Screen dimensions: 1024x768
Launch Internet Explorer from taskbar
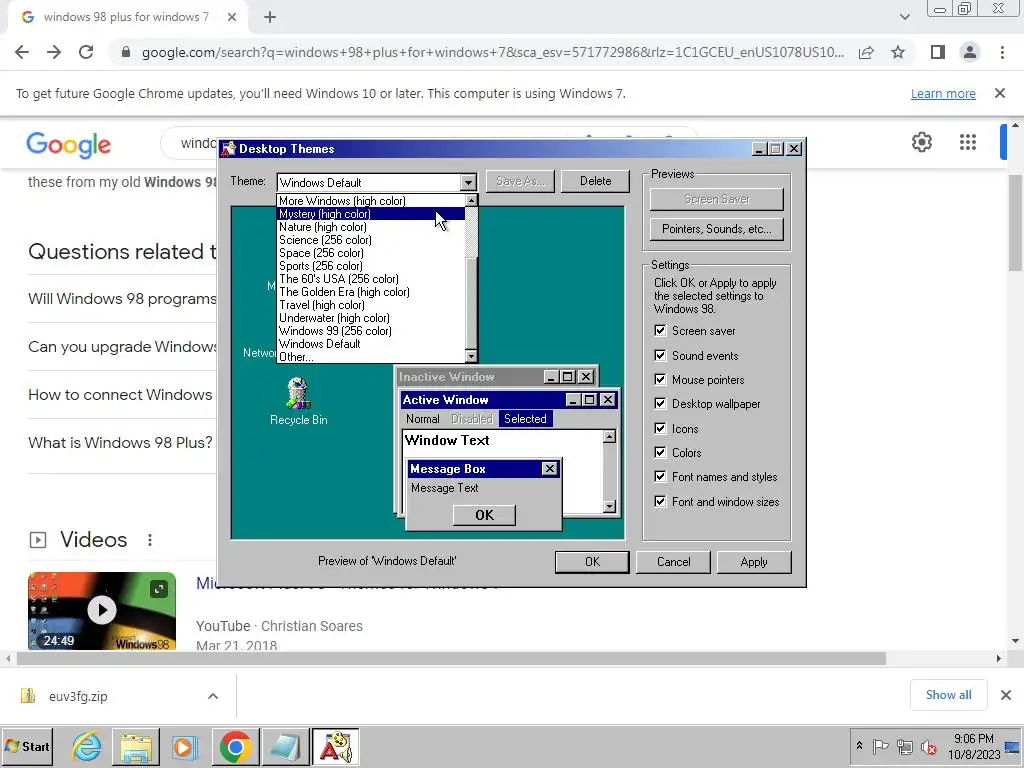(x=87, y=746)
